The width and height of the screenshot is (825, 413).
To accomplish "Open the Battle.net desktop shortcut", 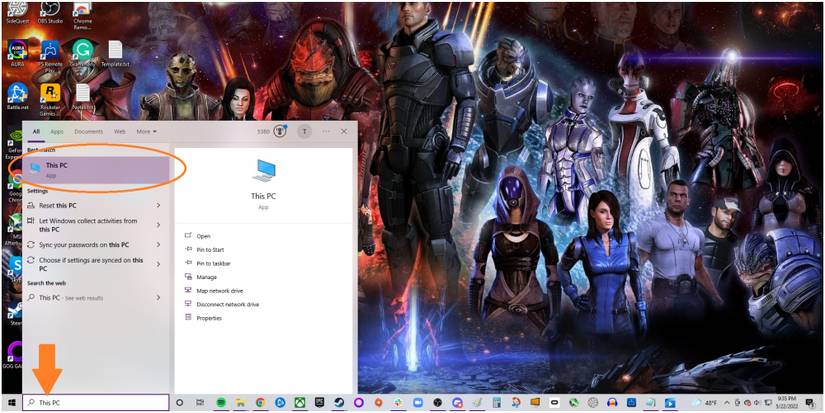I will click(18, 97).
